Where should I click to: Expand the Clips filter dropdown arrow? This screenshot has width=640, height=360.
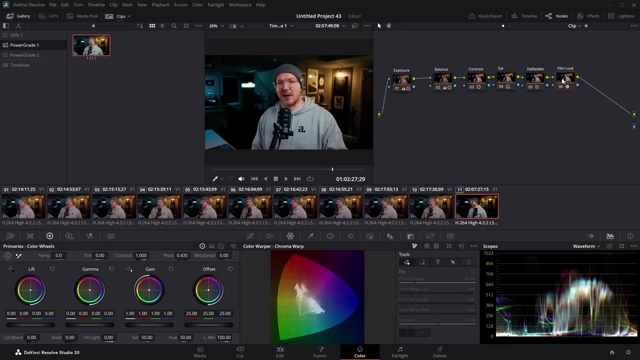[129, 16]
